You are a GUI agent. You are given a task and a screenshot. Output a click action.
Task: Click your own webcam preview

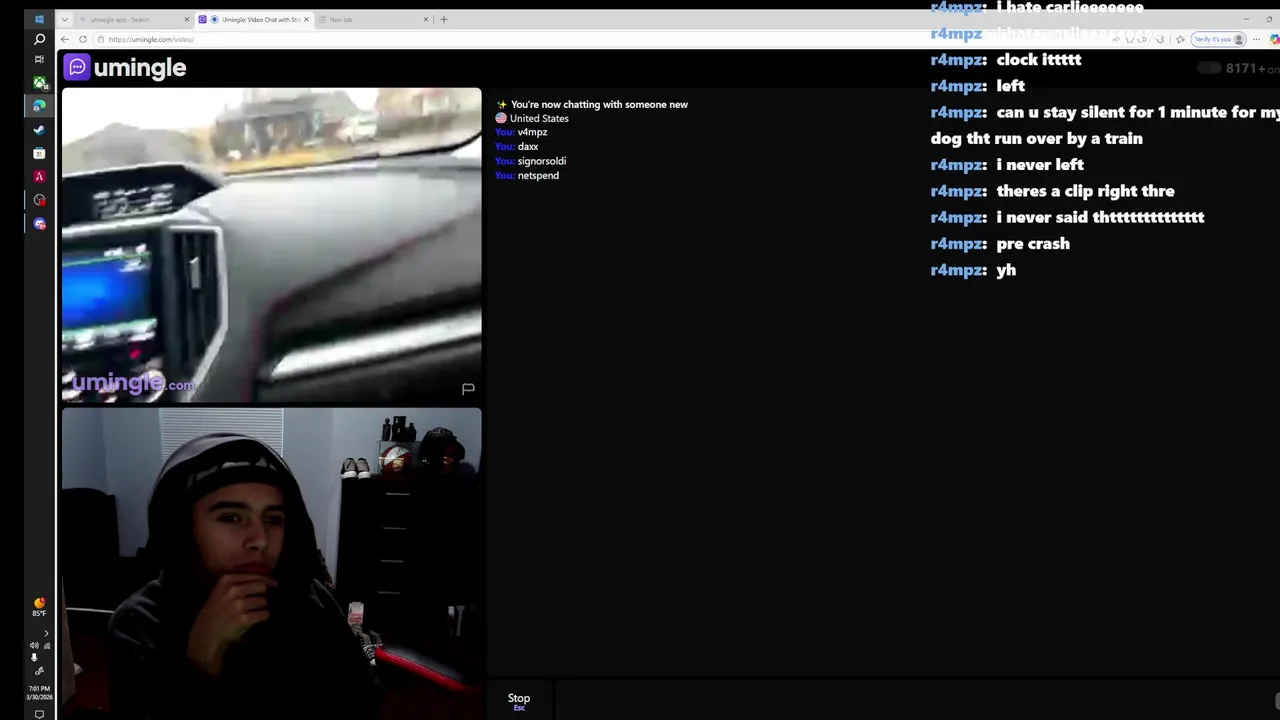(x=271, y=563)
